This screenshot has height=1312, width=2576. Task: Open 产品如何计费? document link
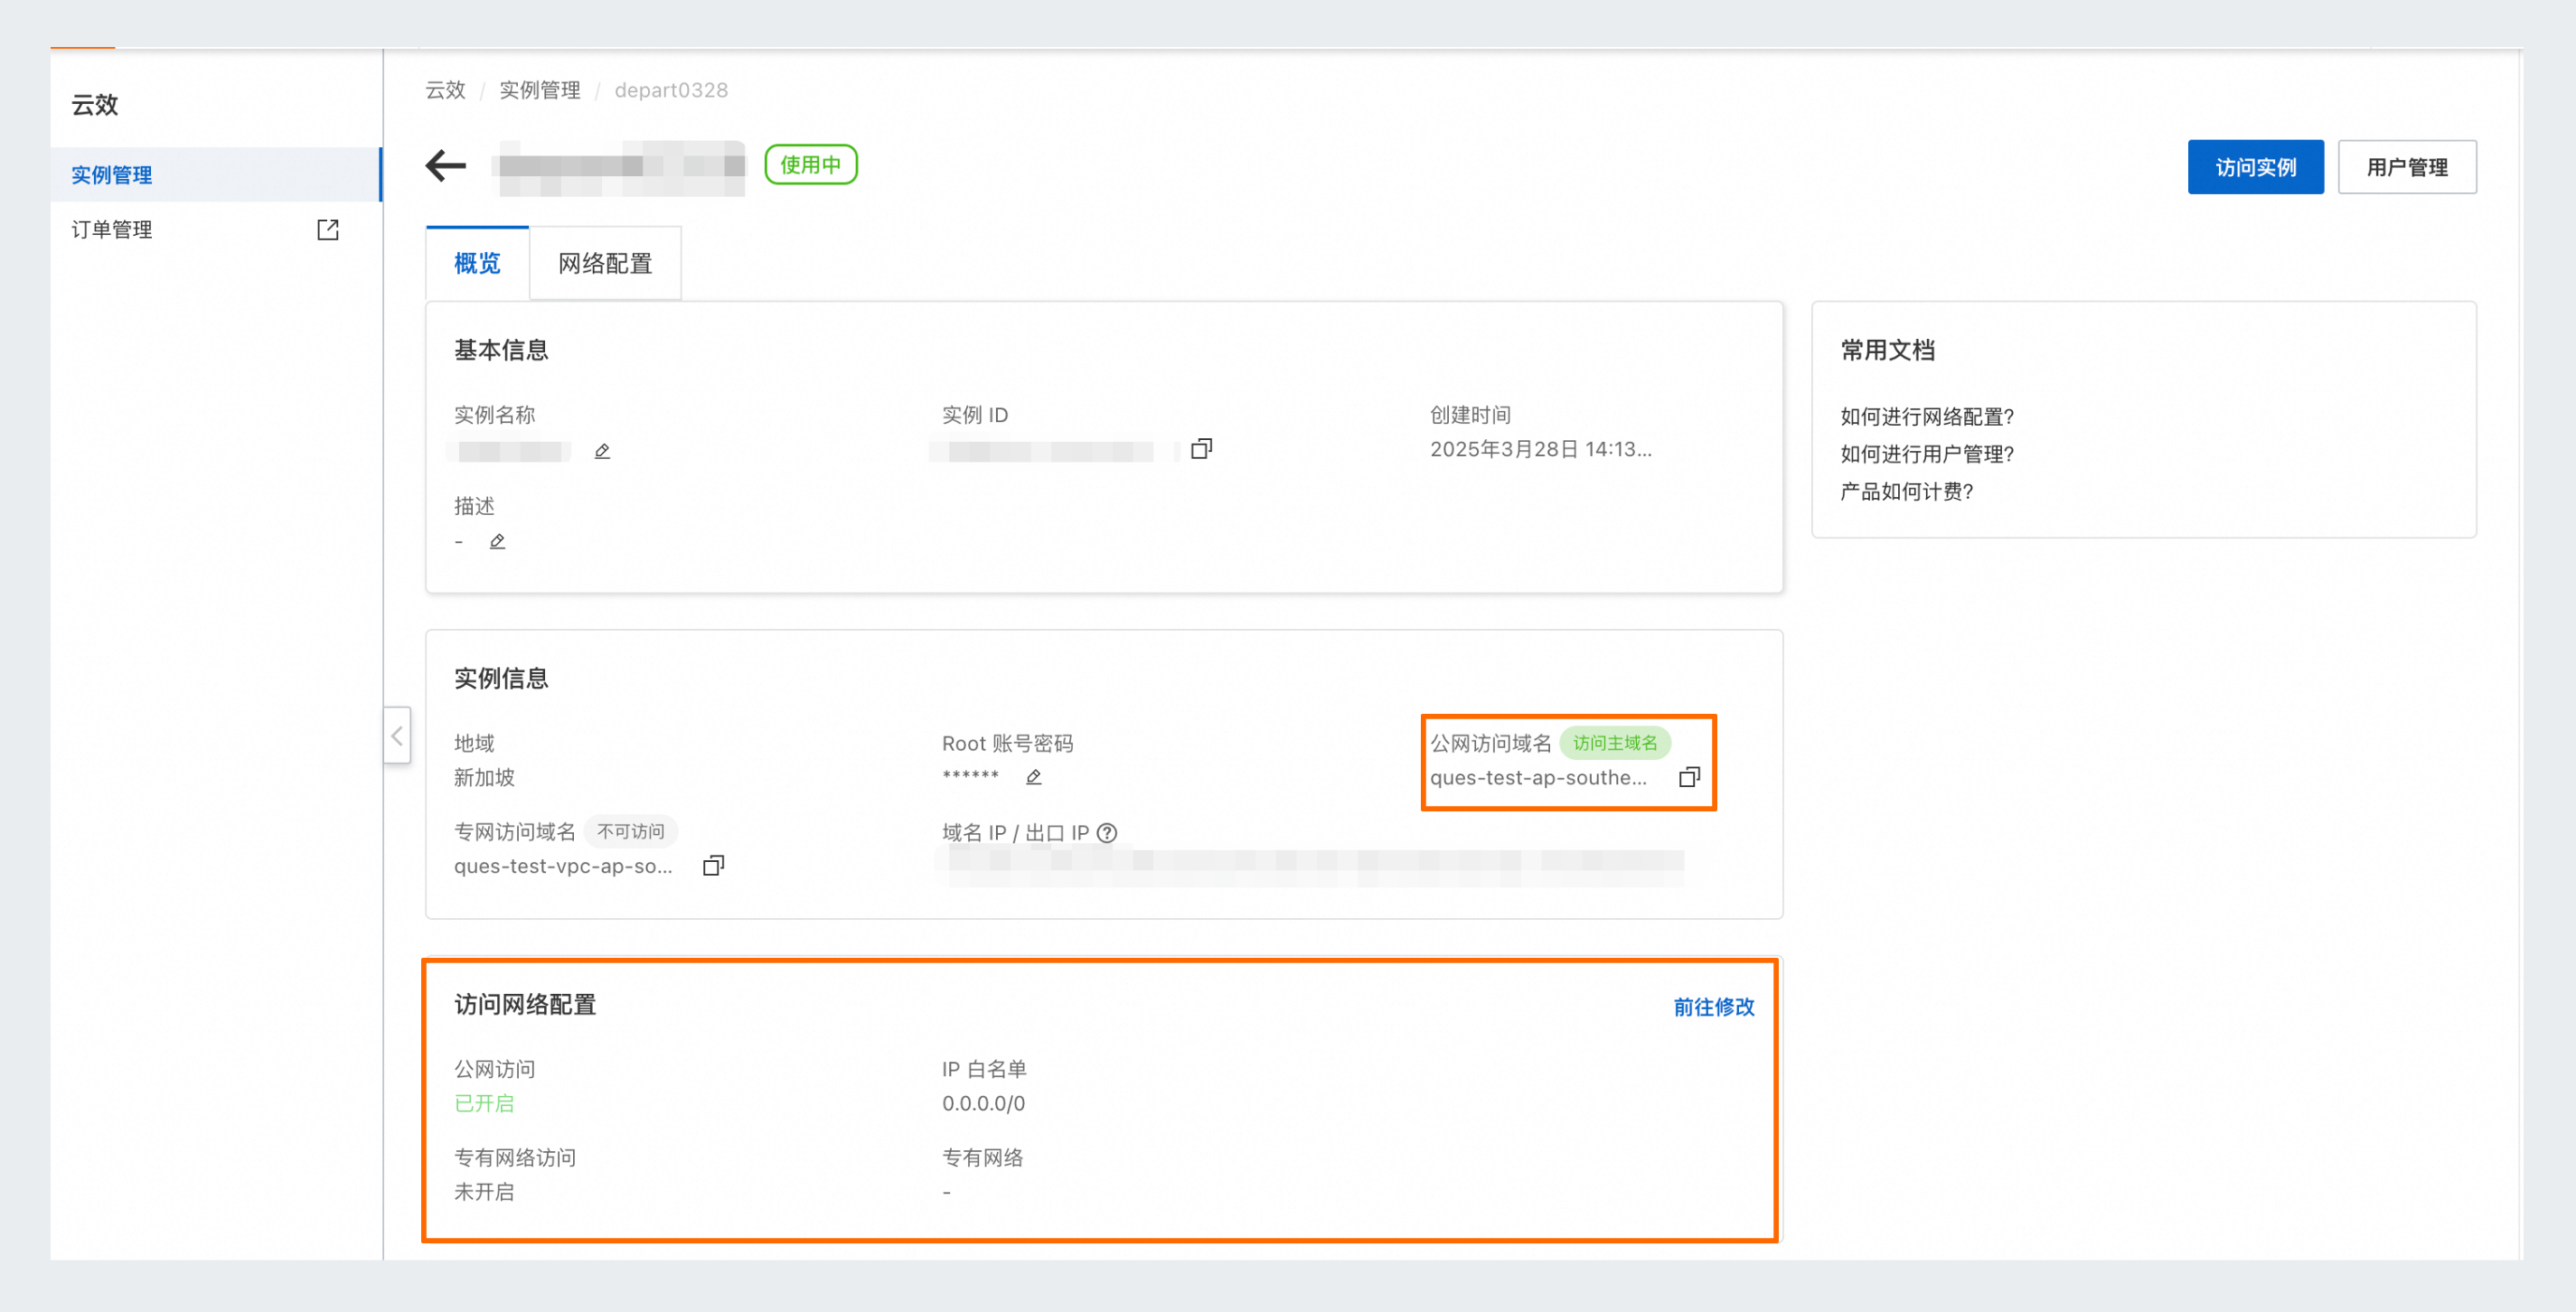coord(1906,491)
